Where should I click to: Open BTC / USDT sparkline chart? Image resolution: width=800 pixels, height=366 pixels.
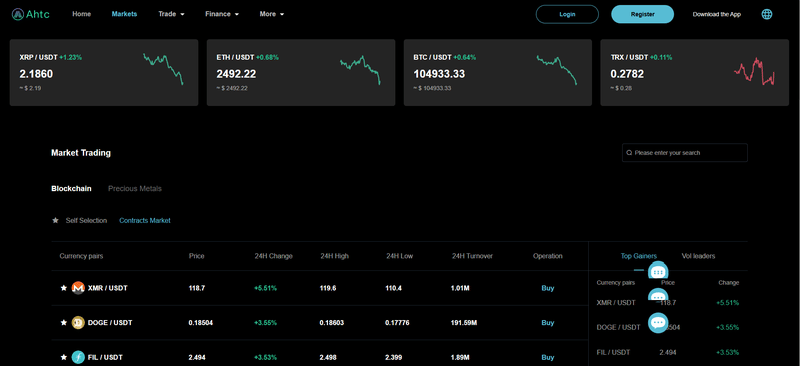tap(557, 69)
